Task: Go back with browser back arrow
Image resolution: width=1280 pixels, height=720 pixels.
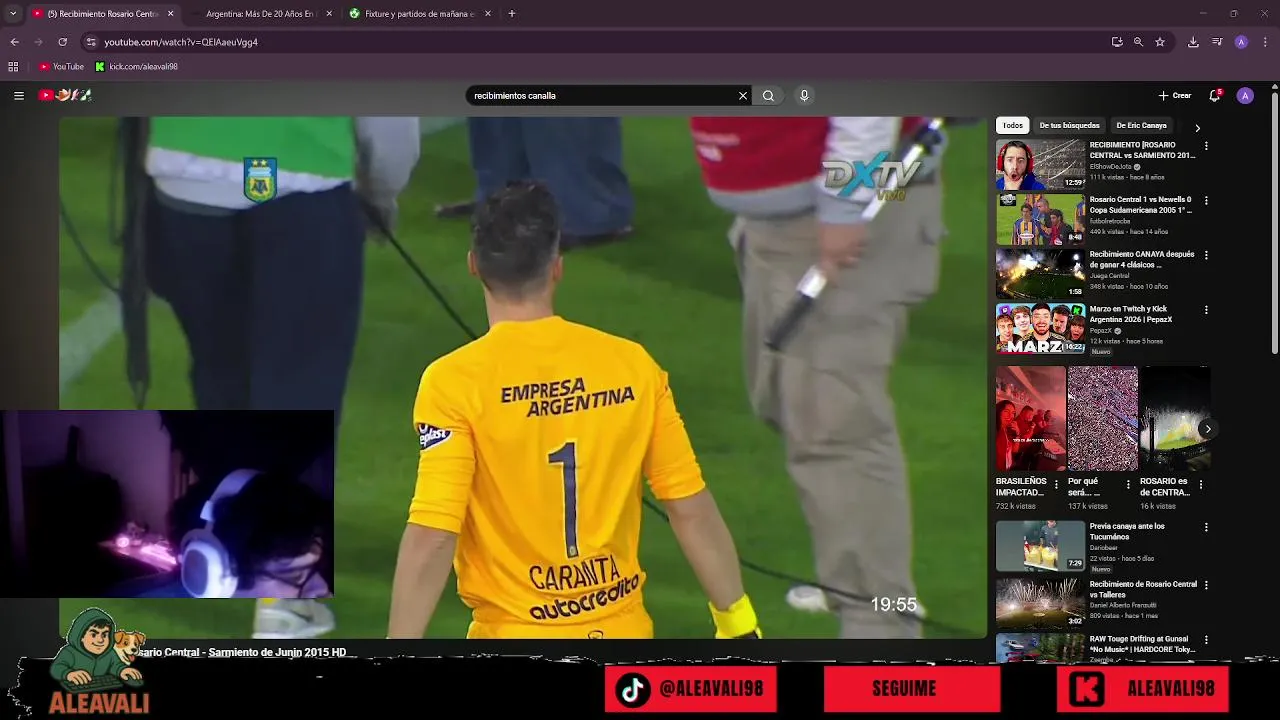Action: (x=14, y=42)
